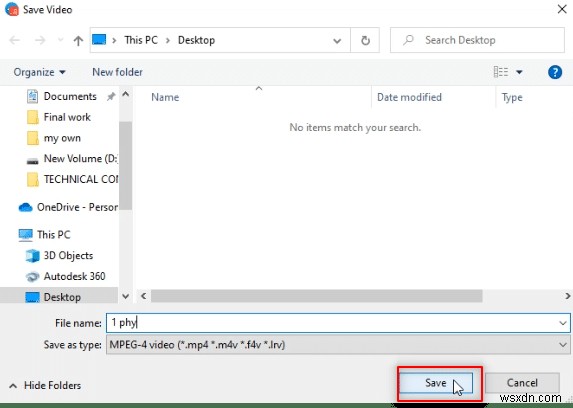The width and height of the screenshot is (573, 408).
Task: Open the view options dropdown arrow
Action: [x=519, y=72]
